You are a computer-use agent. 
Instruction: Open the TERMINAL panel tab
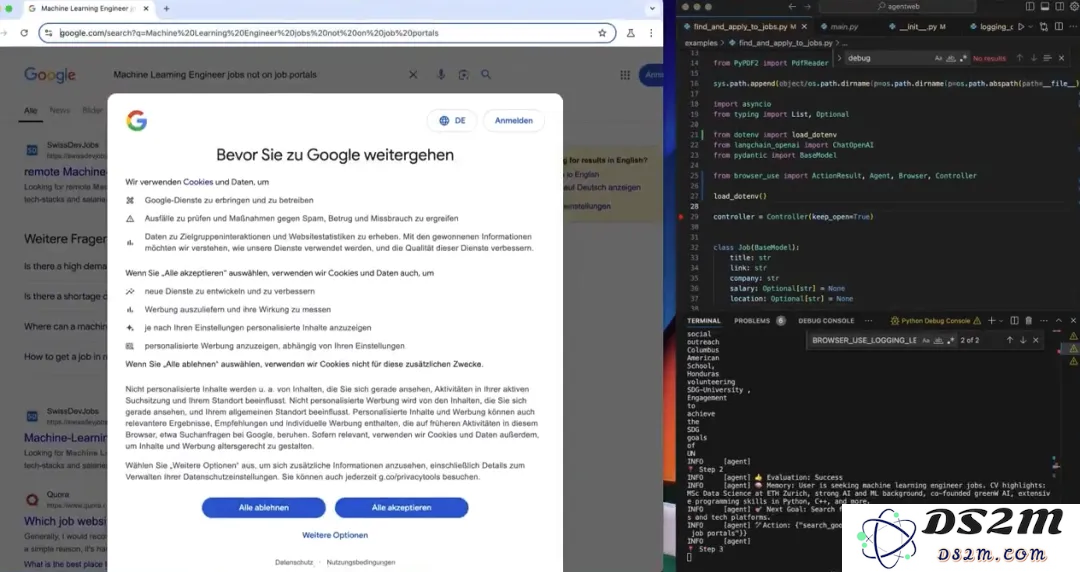click(703, 320)
